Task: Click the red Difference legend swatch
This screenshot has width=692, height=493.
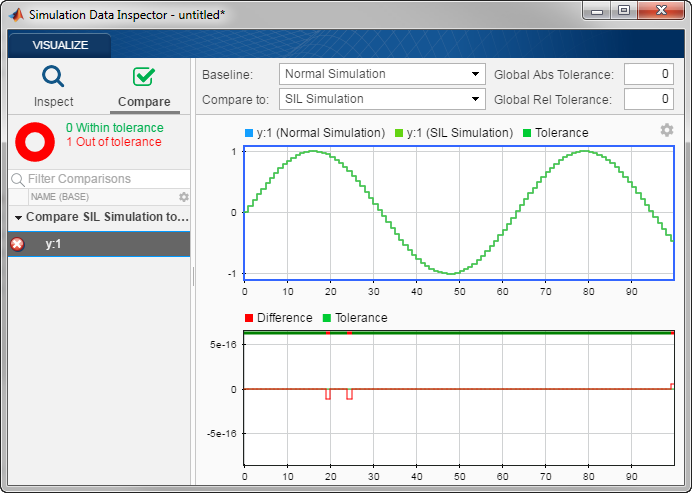Action: 249,318
